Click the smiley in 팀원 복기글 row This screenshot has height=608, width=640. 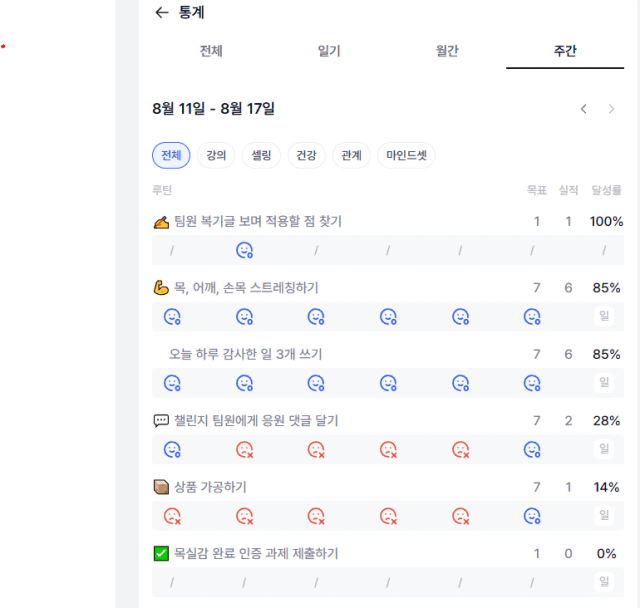[244, 250]
